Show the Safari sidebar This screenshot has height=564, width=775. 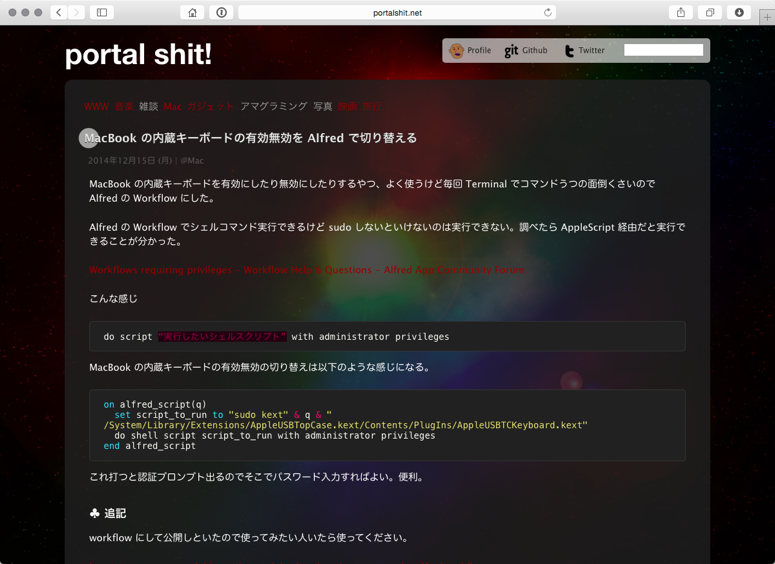point(102,12)
